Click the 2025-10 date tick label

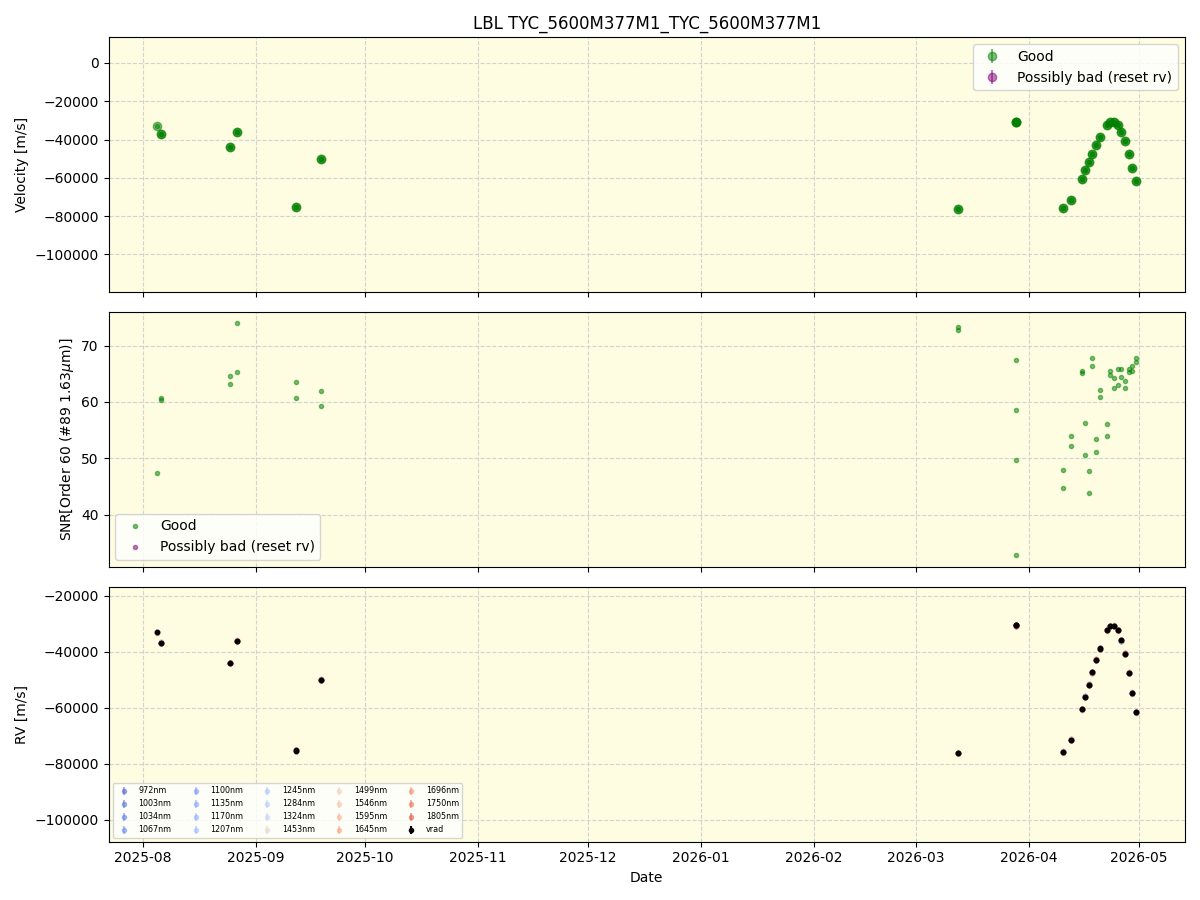pos(365,857)
